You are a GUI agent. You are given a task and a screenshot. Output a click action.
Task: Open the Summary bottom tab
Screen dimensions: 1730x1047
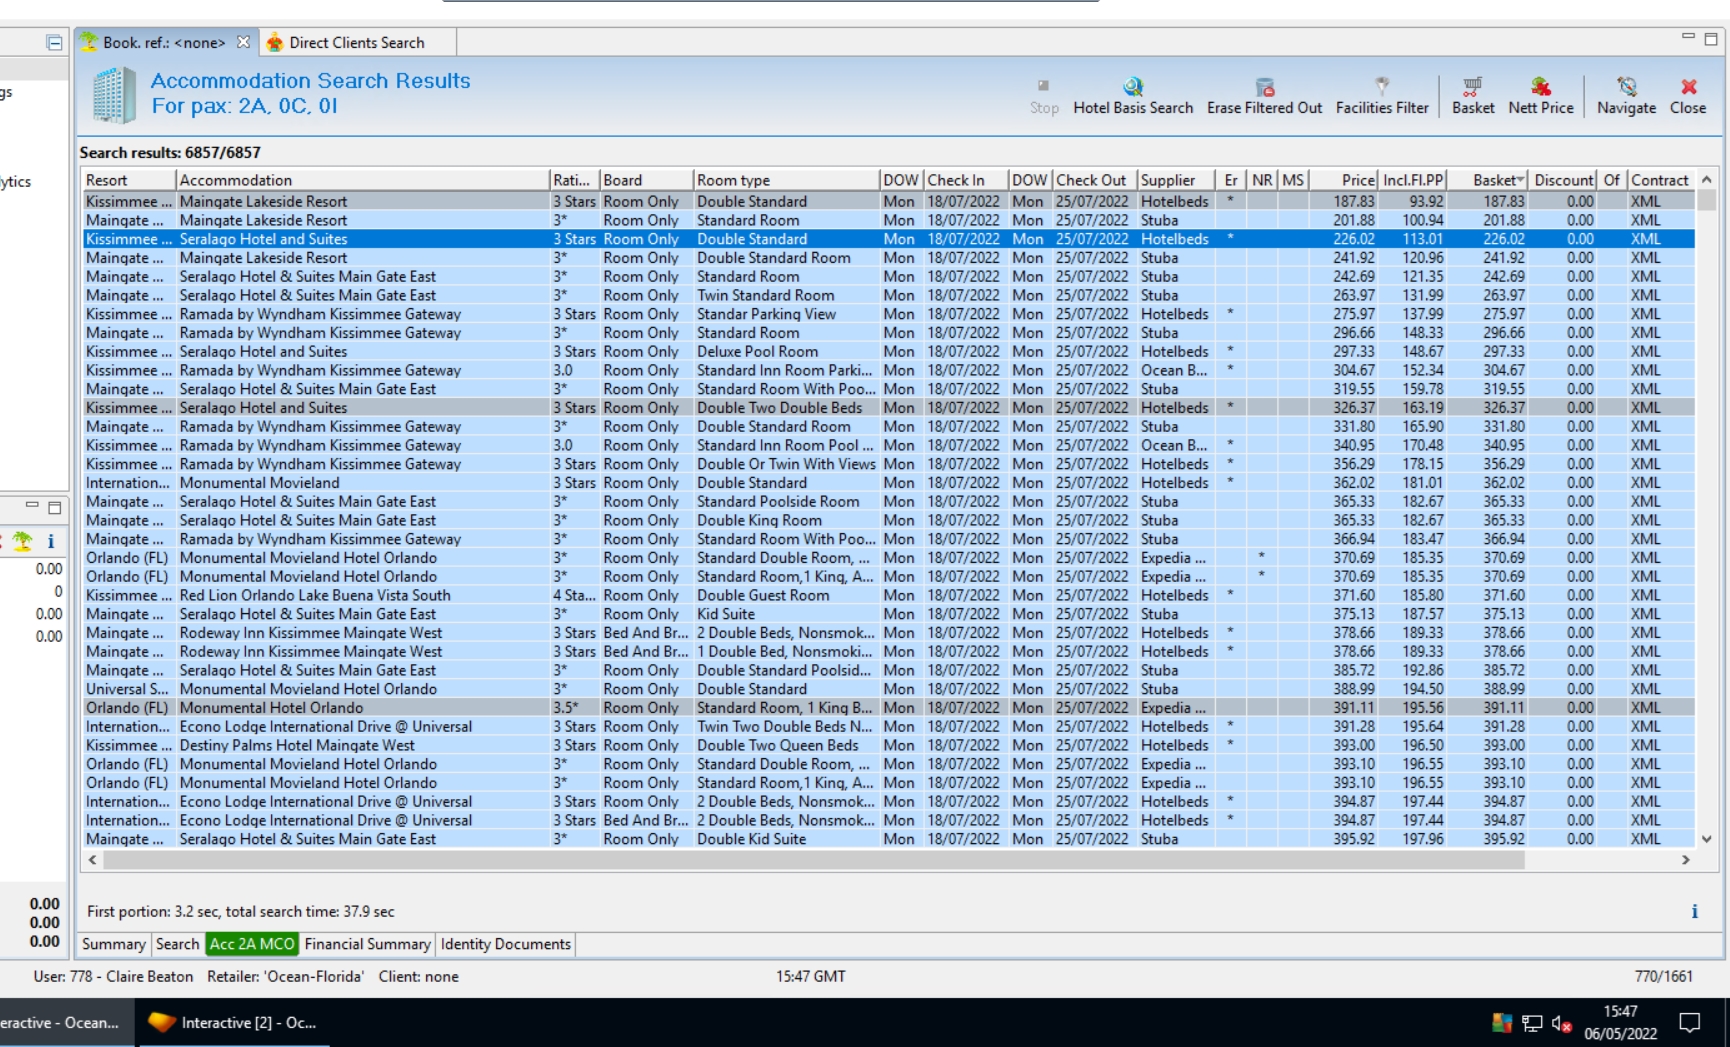[x=114, y=944]
